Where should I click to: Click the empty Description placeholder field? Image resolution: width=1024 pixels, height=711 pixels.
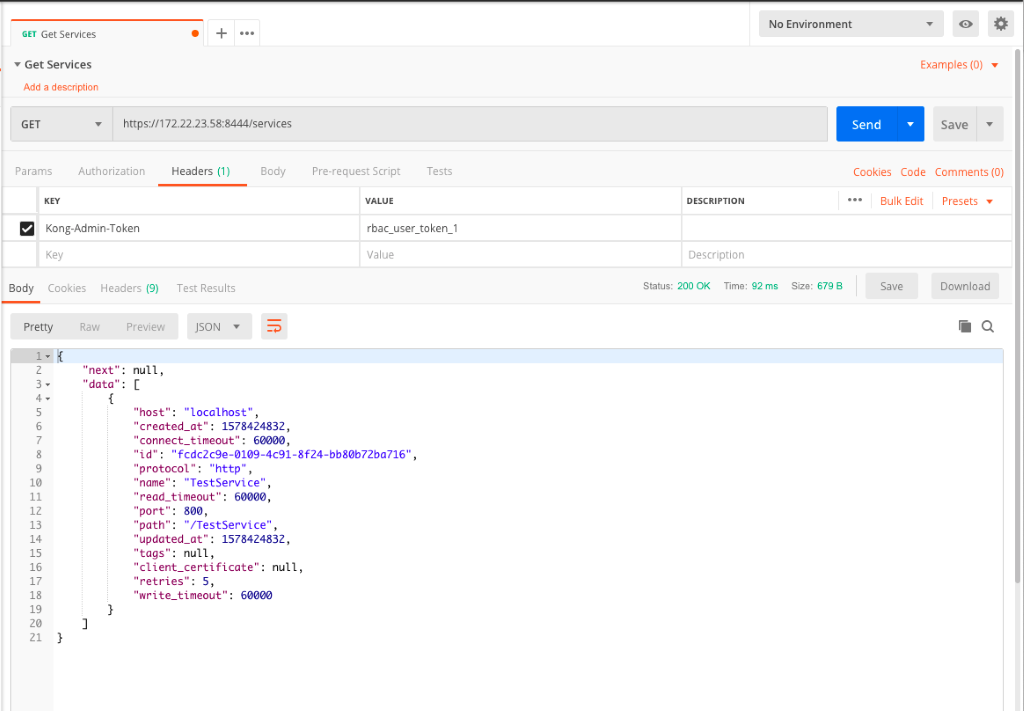pyautogui.click(x=846, y=255)
